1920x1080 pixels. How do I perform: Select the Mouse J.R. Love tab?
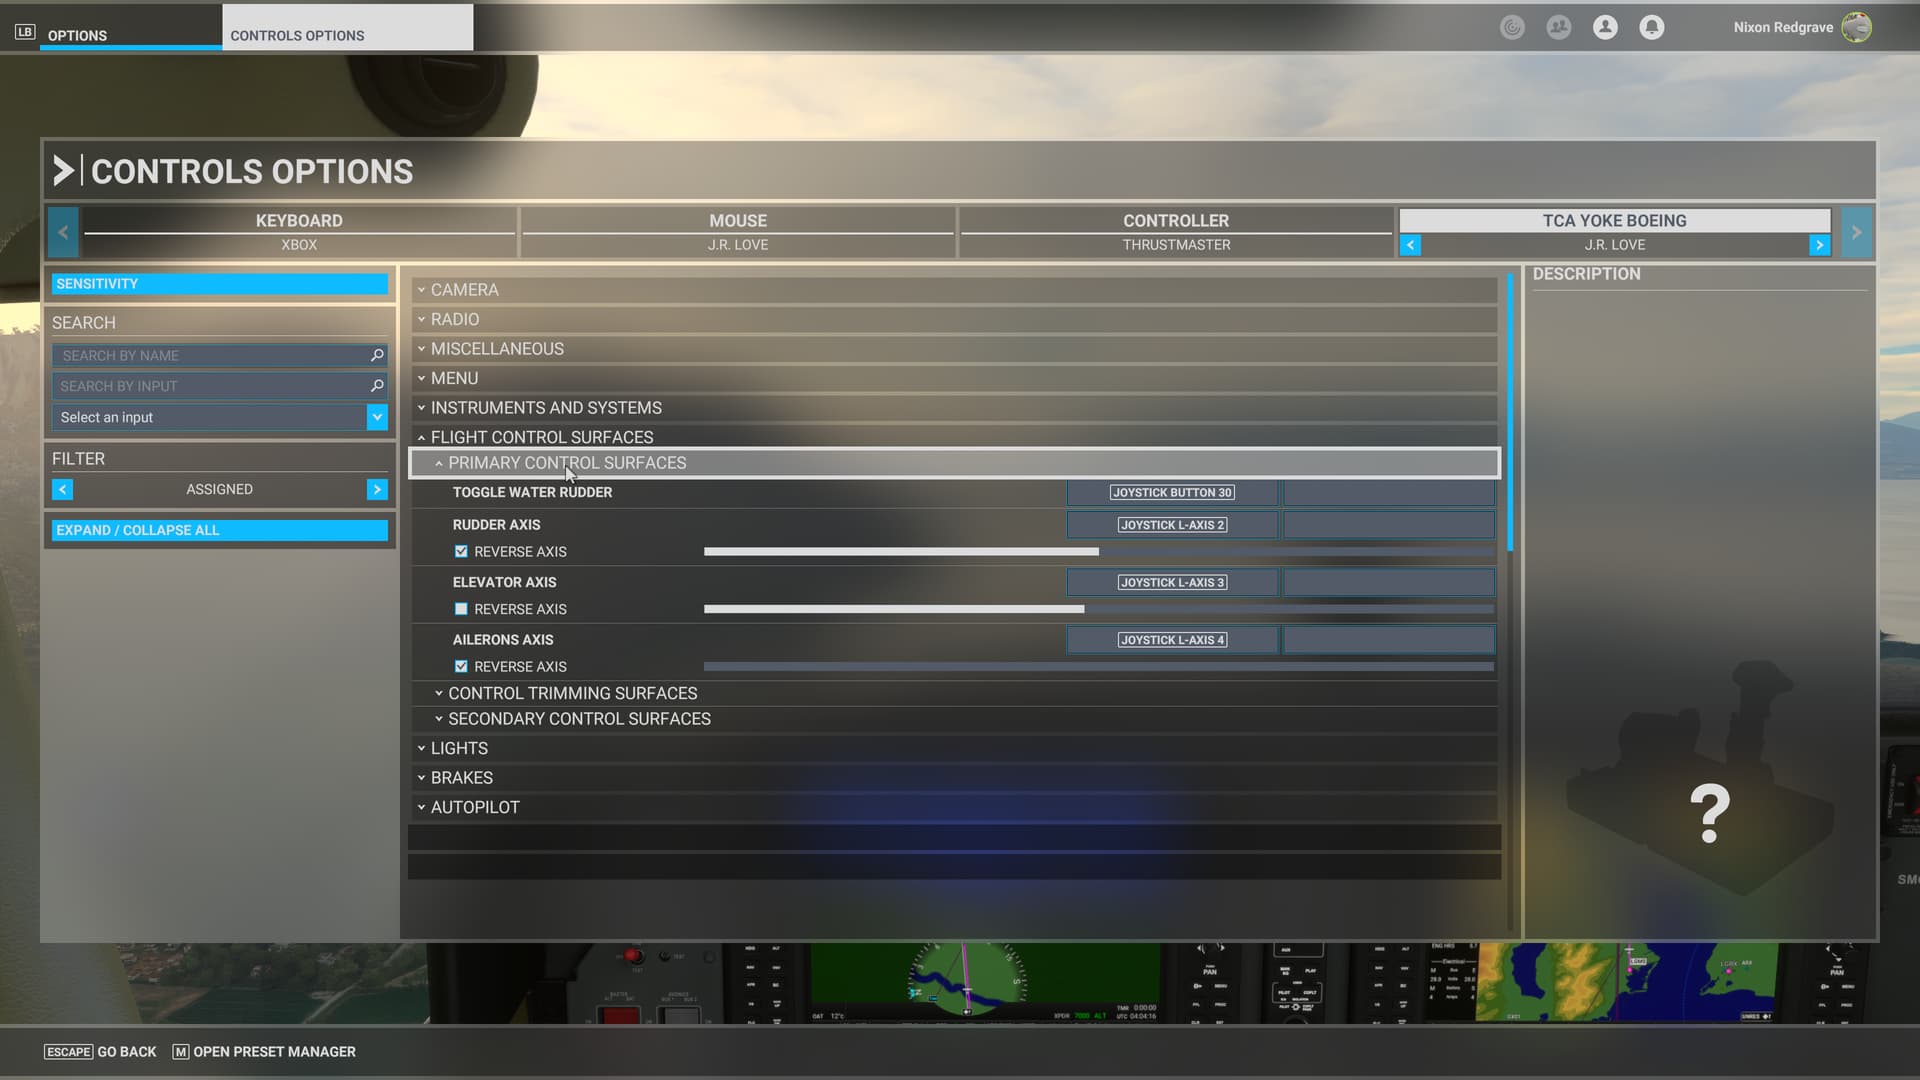click(737, 231)
